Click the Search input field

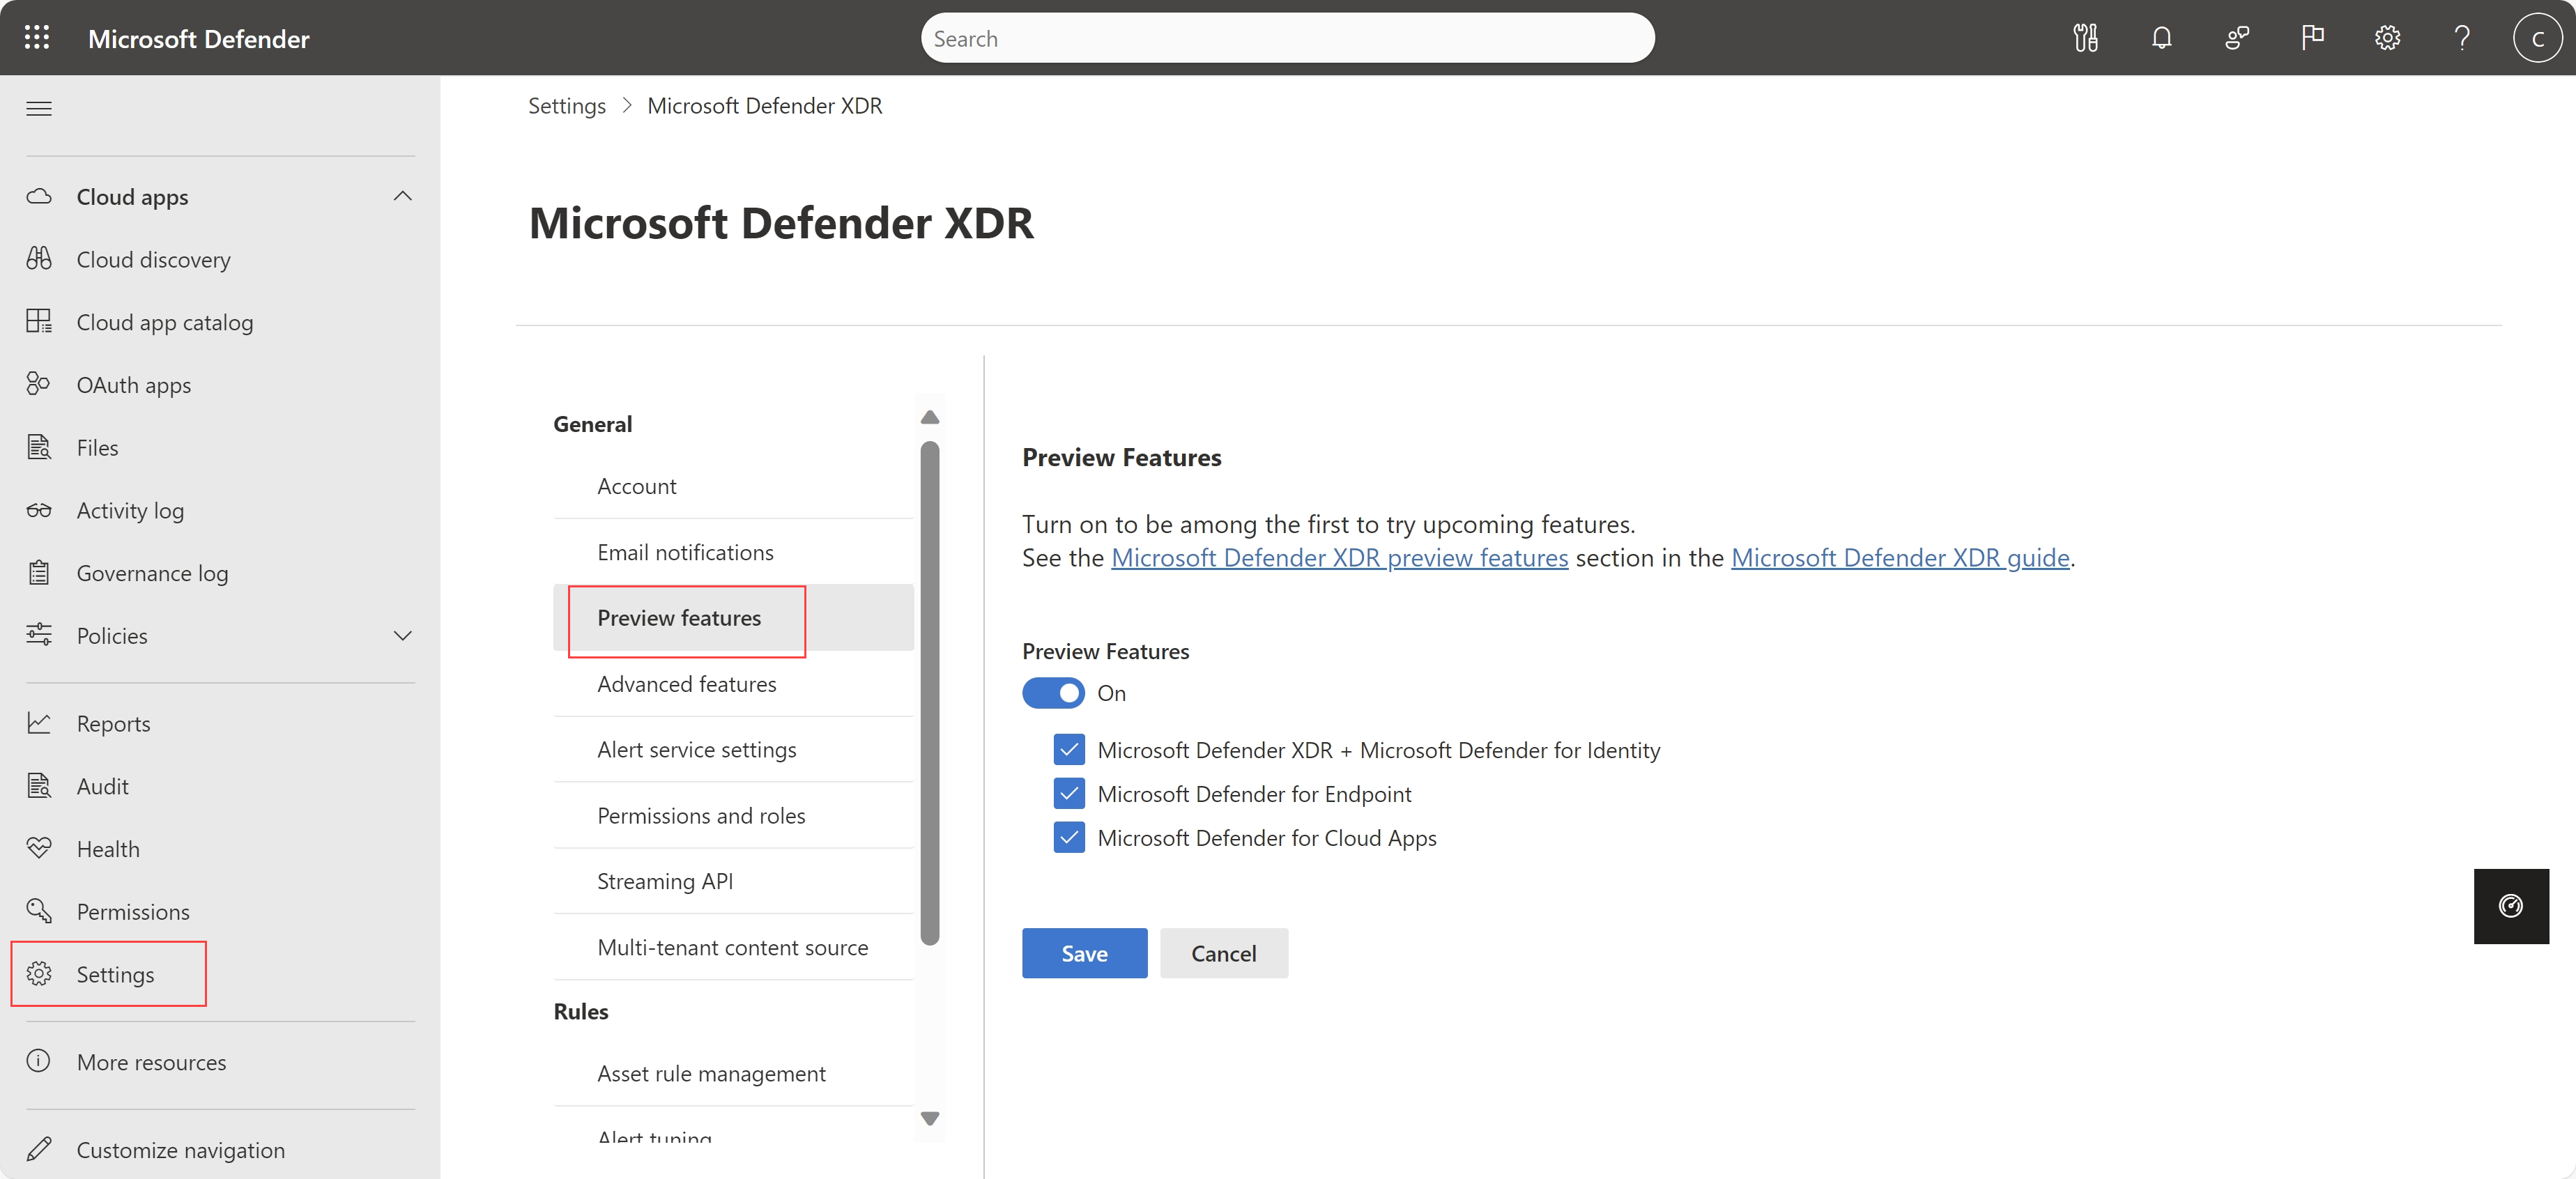pyautogui.click(x=1288, y=38)
